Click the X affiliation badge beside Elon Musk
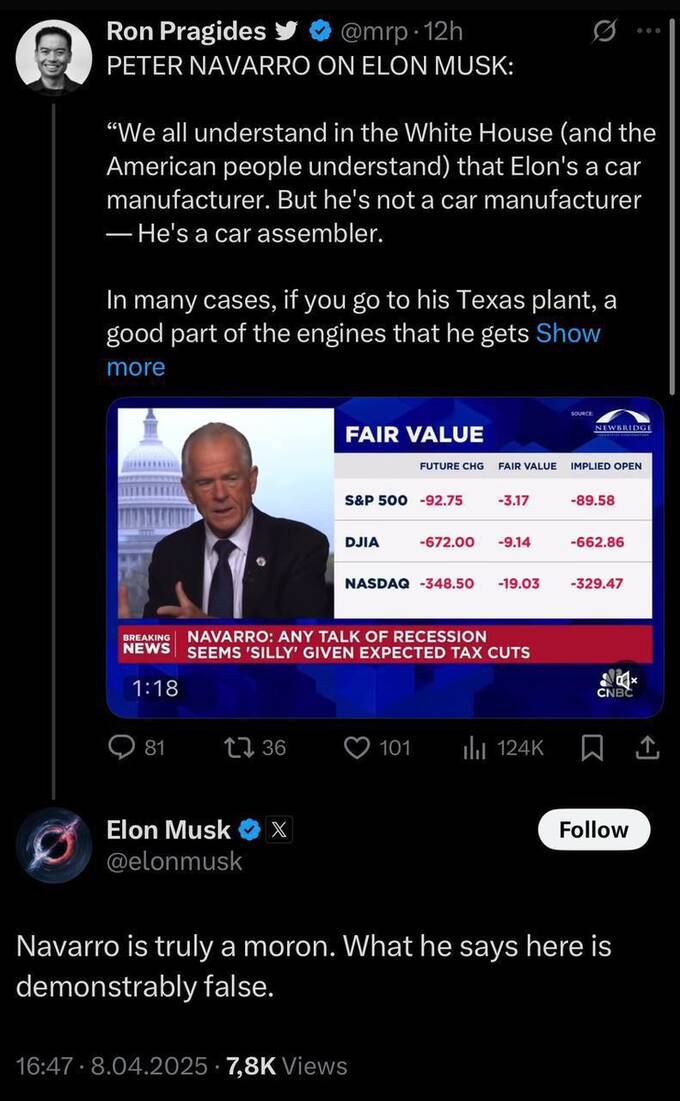The image size is (680, 1101). click(x=280, y=831)
